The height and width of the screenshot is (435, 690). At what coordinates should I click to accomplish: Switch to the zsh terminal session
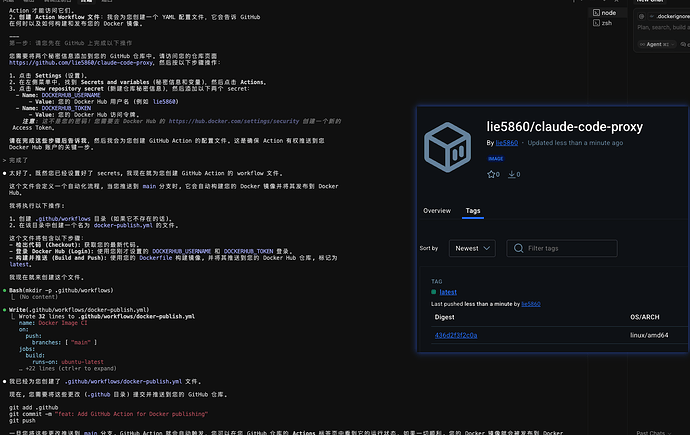(x=603, y=23)
